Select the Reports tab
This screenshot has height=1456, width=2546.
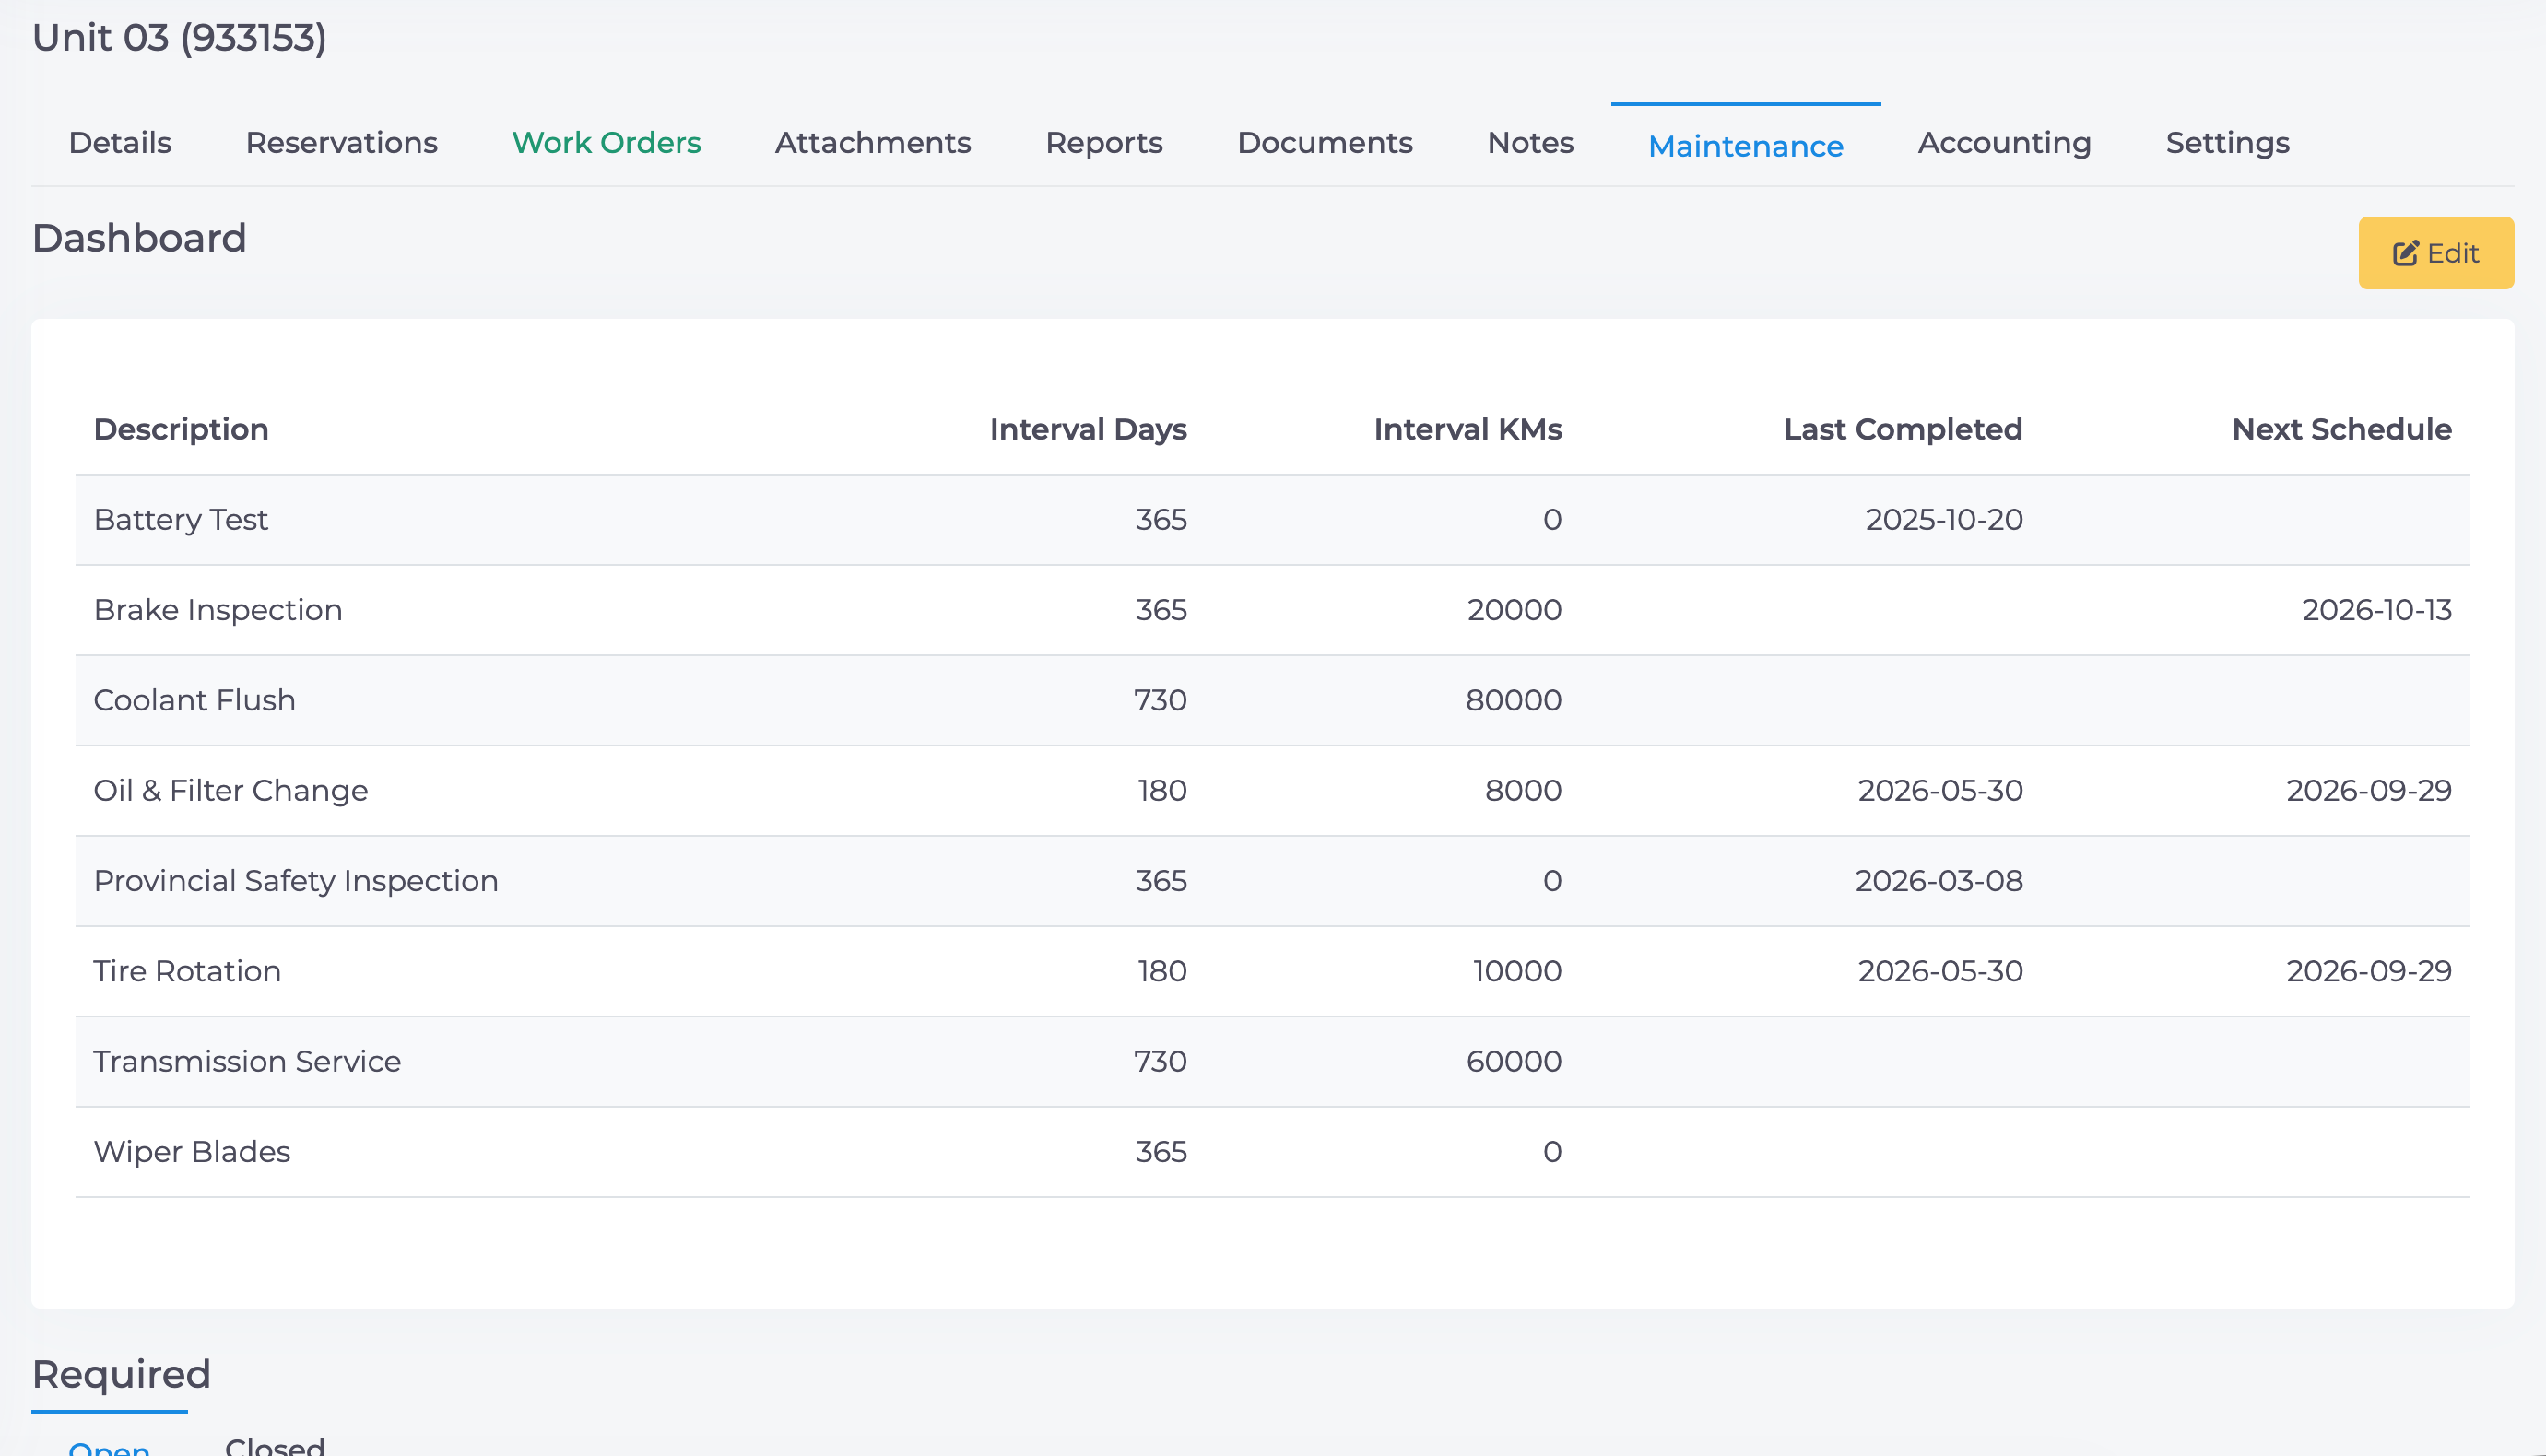1104,143
